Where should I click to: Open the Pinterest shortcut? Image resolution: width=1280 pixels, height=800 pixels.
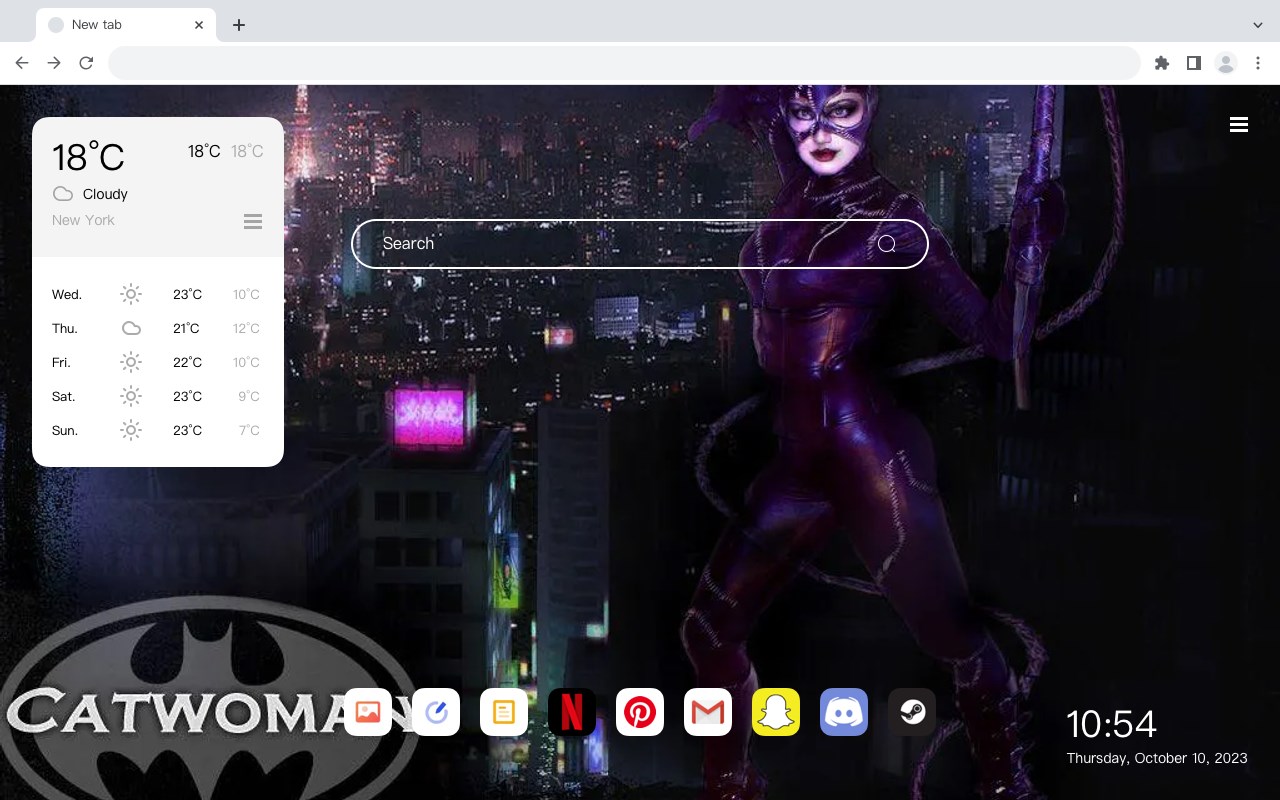[x=640, y=712]
